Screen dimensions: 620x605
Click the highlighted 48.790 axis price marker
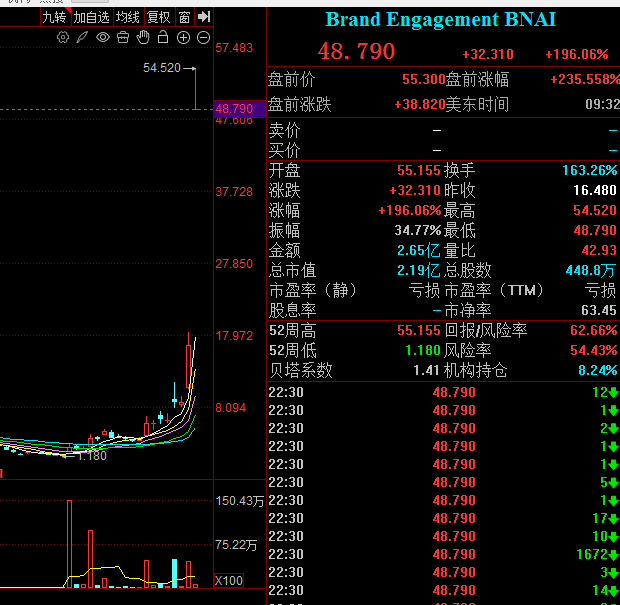point(240,108)
